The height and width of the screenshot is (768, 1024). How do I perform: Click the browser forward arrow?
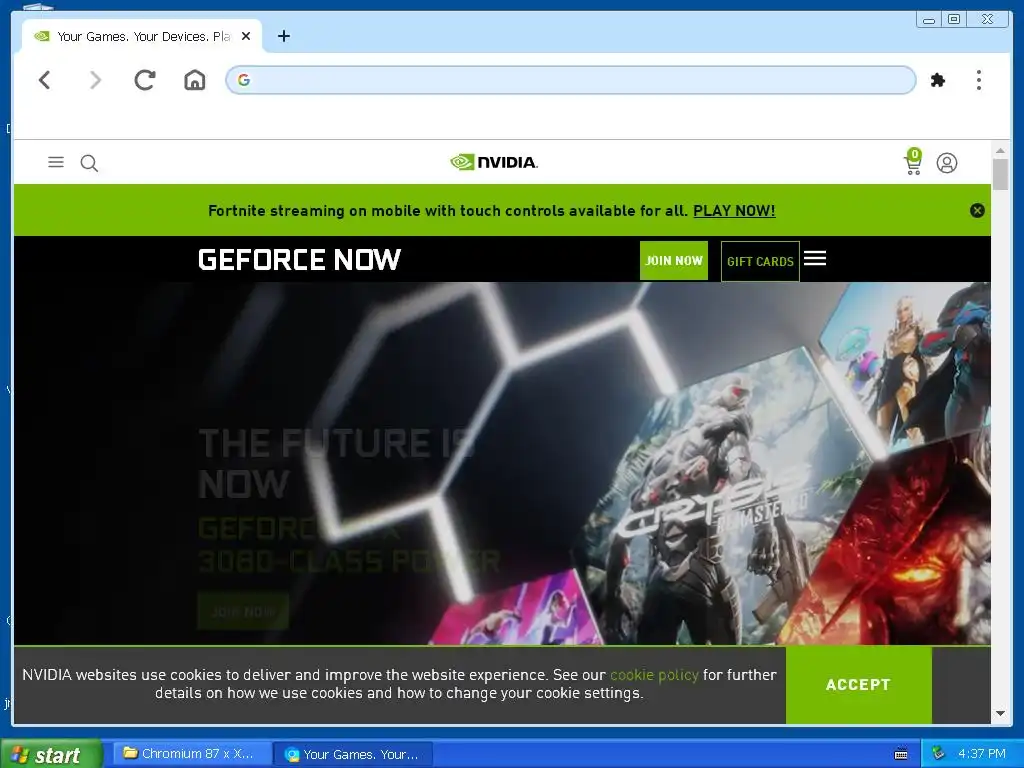pos(95,80)
